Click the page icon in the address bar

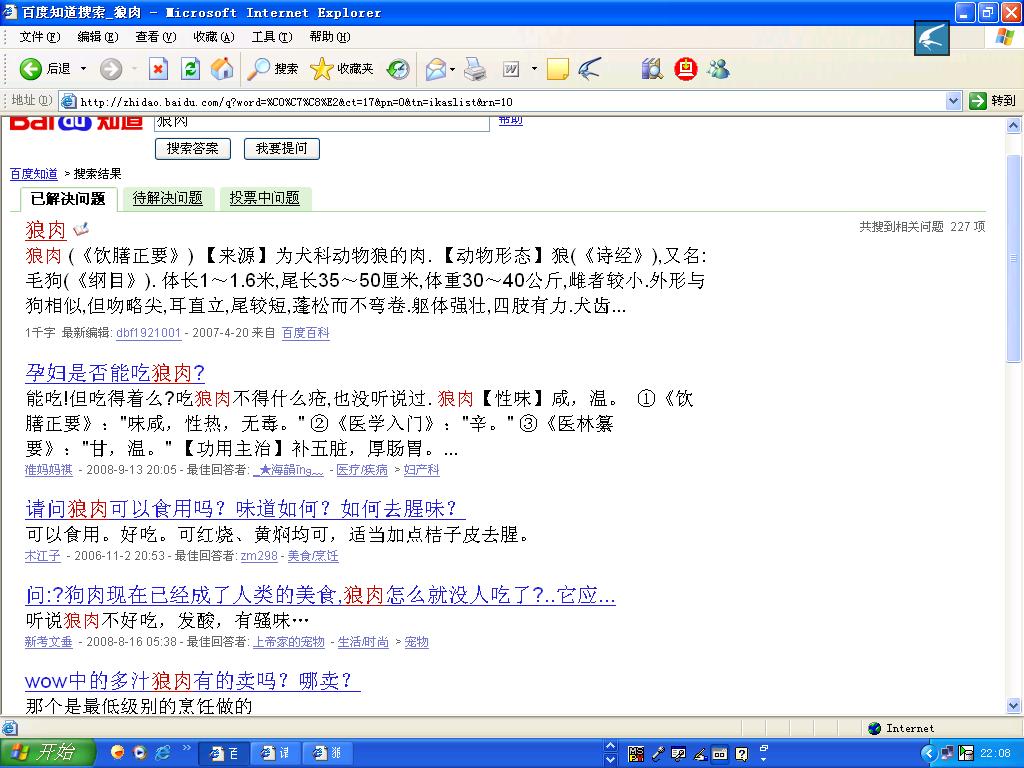tap(68, 101)
